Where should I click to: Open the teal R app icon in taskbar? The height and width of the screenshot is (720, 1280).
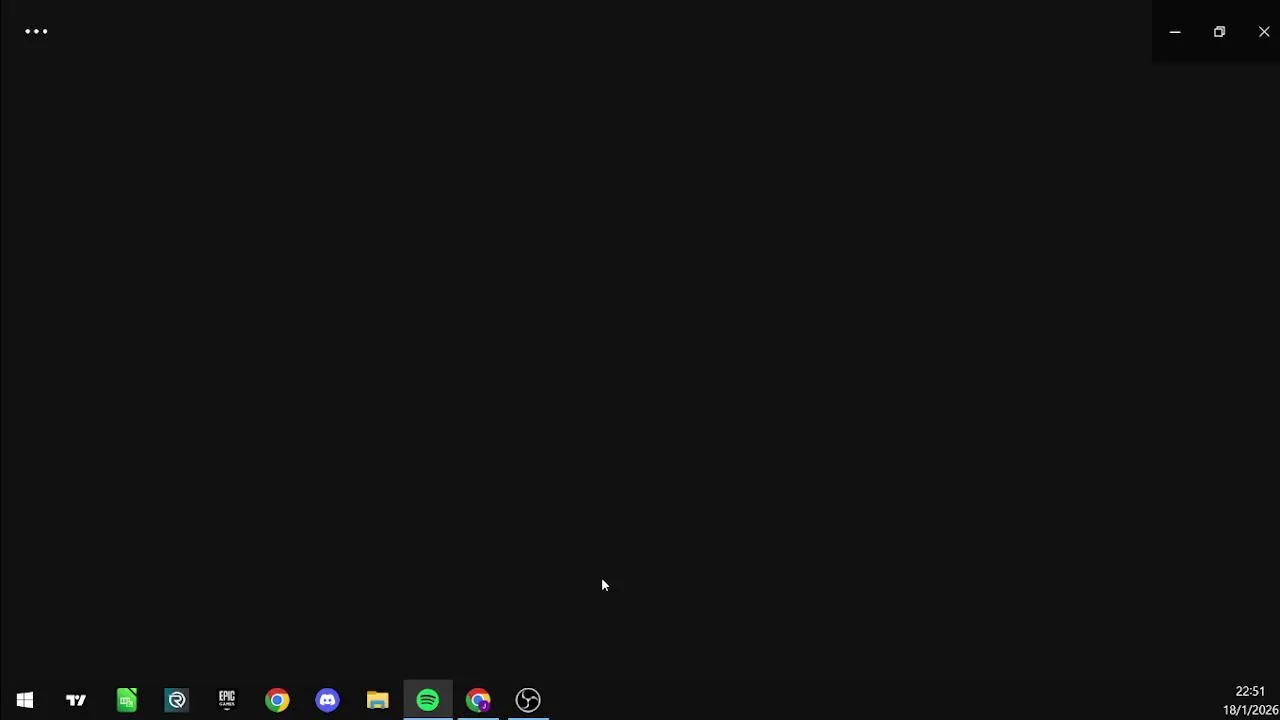(x=177, y=700)
